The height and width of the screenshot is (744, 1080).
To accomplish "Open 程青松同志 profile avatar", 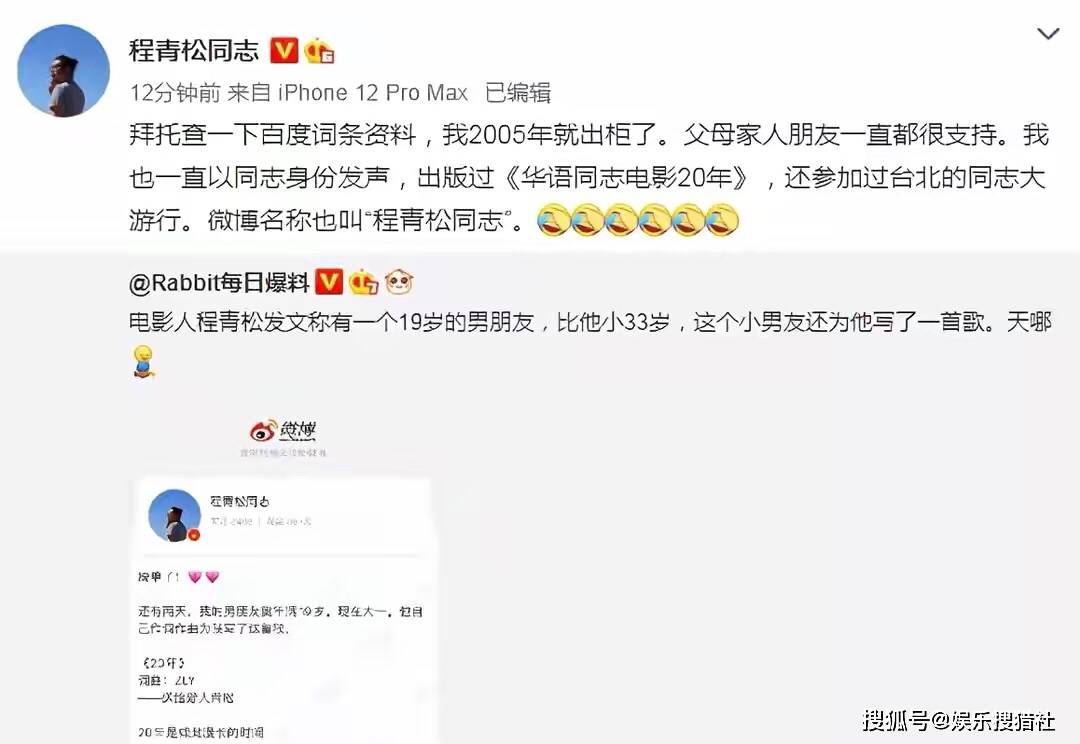I will click(63, 71).
